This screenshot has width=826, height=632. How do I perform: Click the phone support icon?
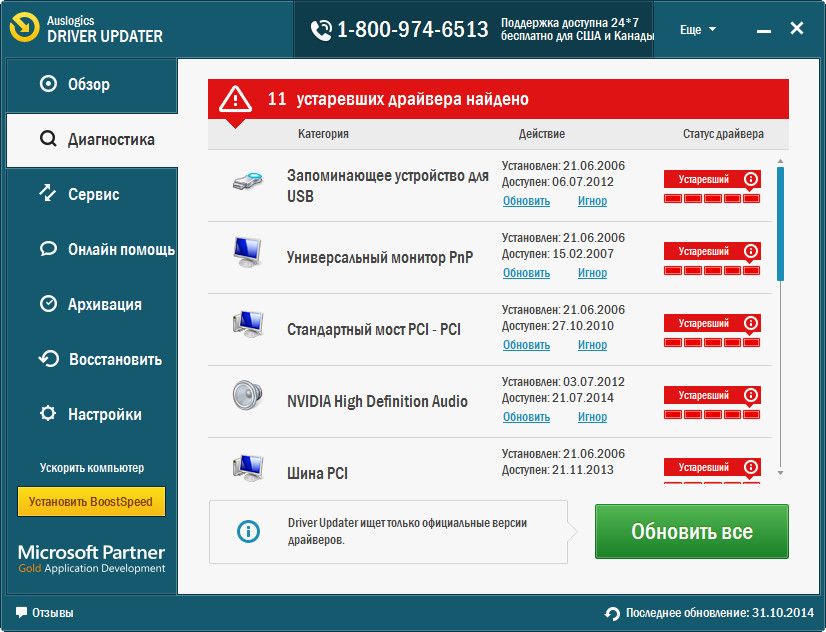coord(321,30)
